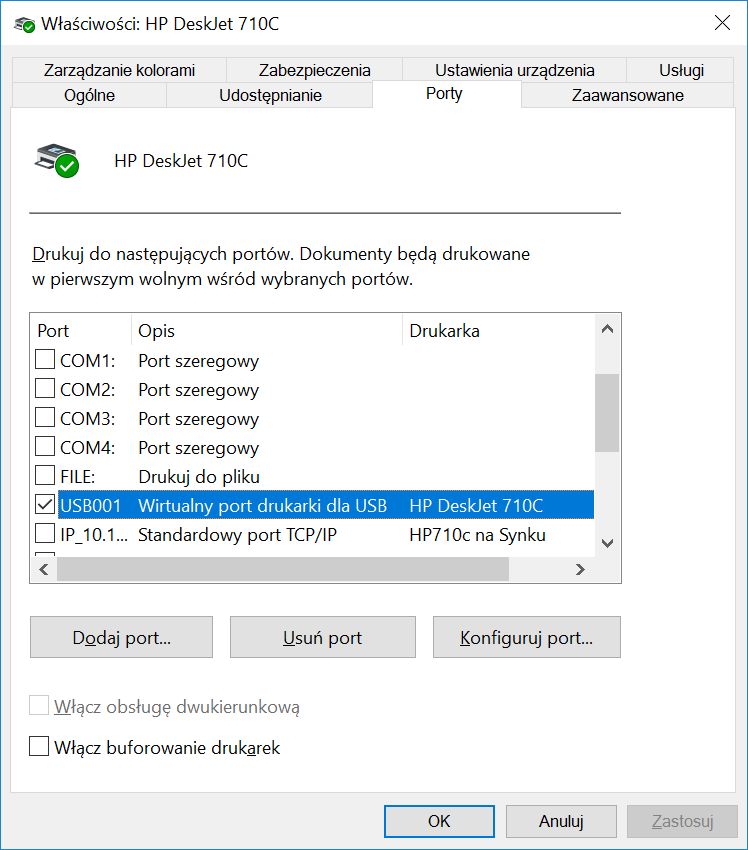The height and width of the screenshot is (850, 748).
Task: Close the printer properties dialog
Action: coord(722,23)
